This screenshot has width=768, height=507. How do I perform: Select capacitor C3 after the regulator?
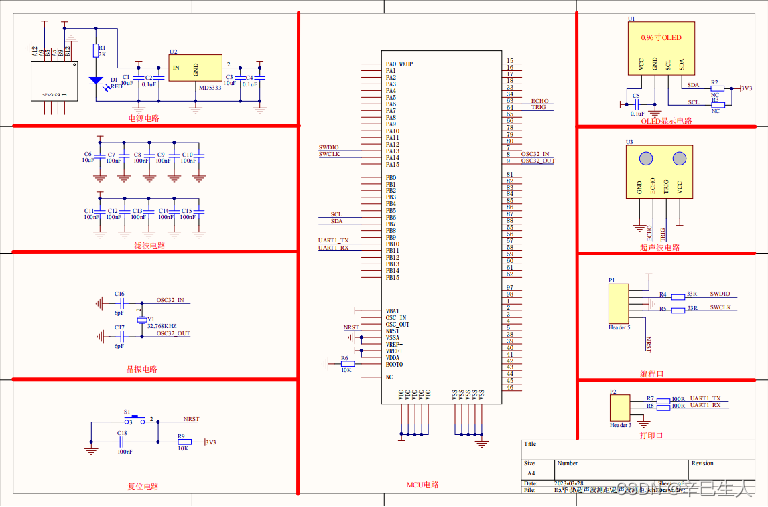(240, 78)
